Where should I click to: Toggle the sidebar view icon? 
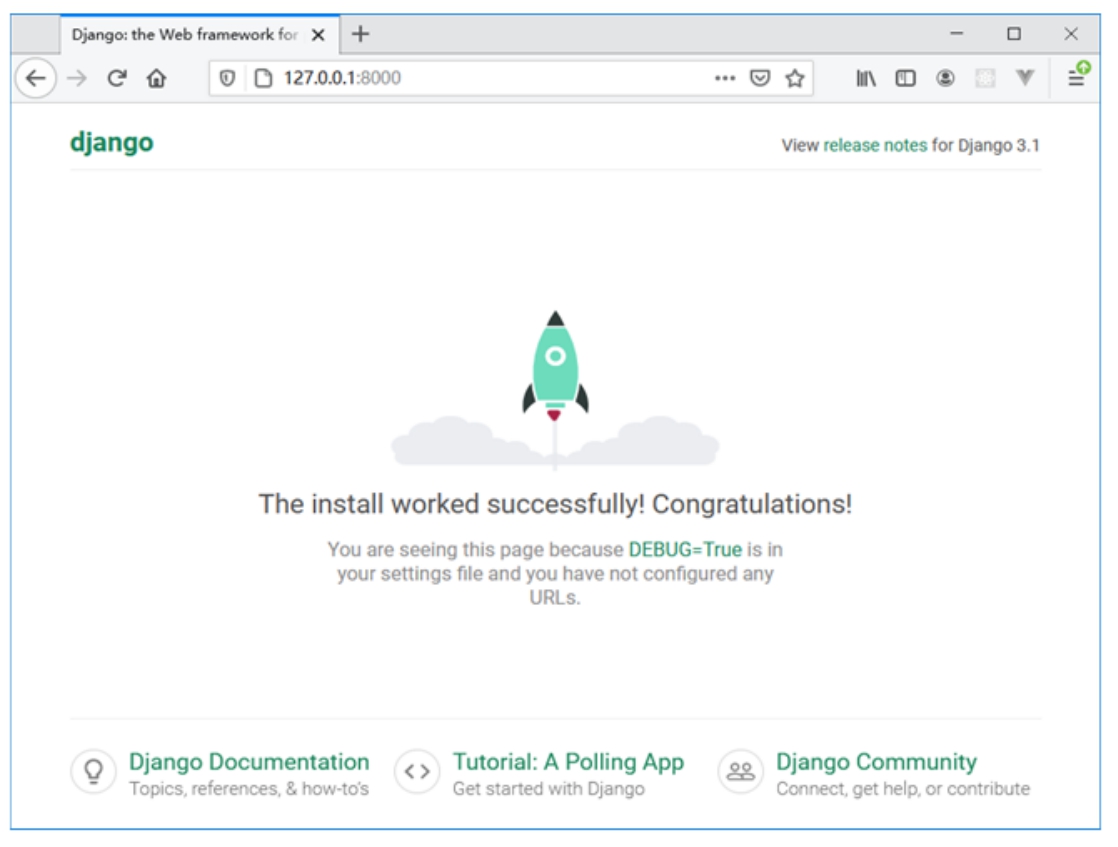[906, 78]
